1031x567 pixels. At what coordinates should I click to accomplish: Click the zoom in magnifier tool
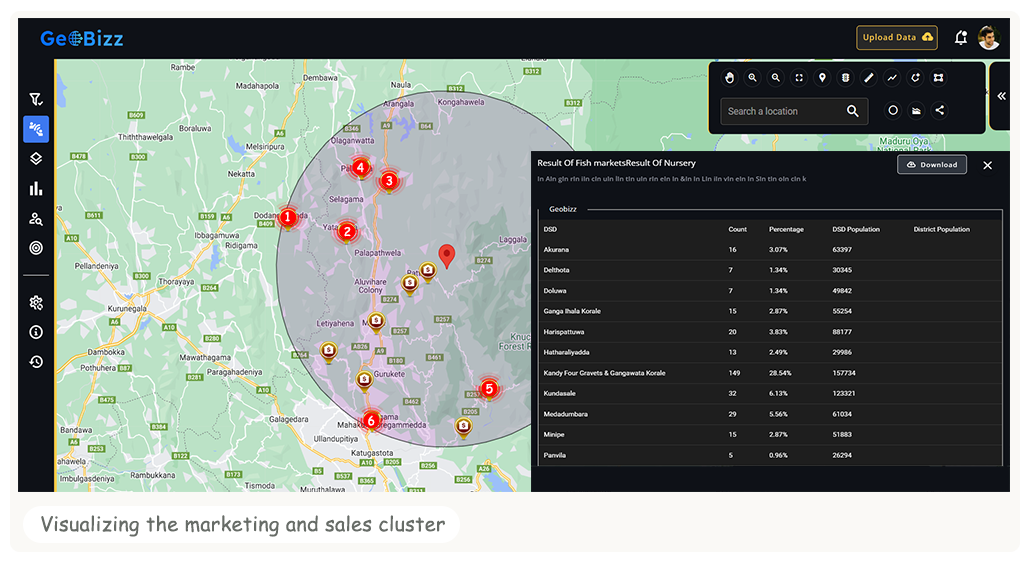[752, 78]
